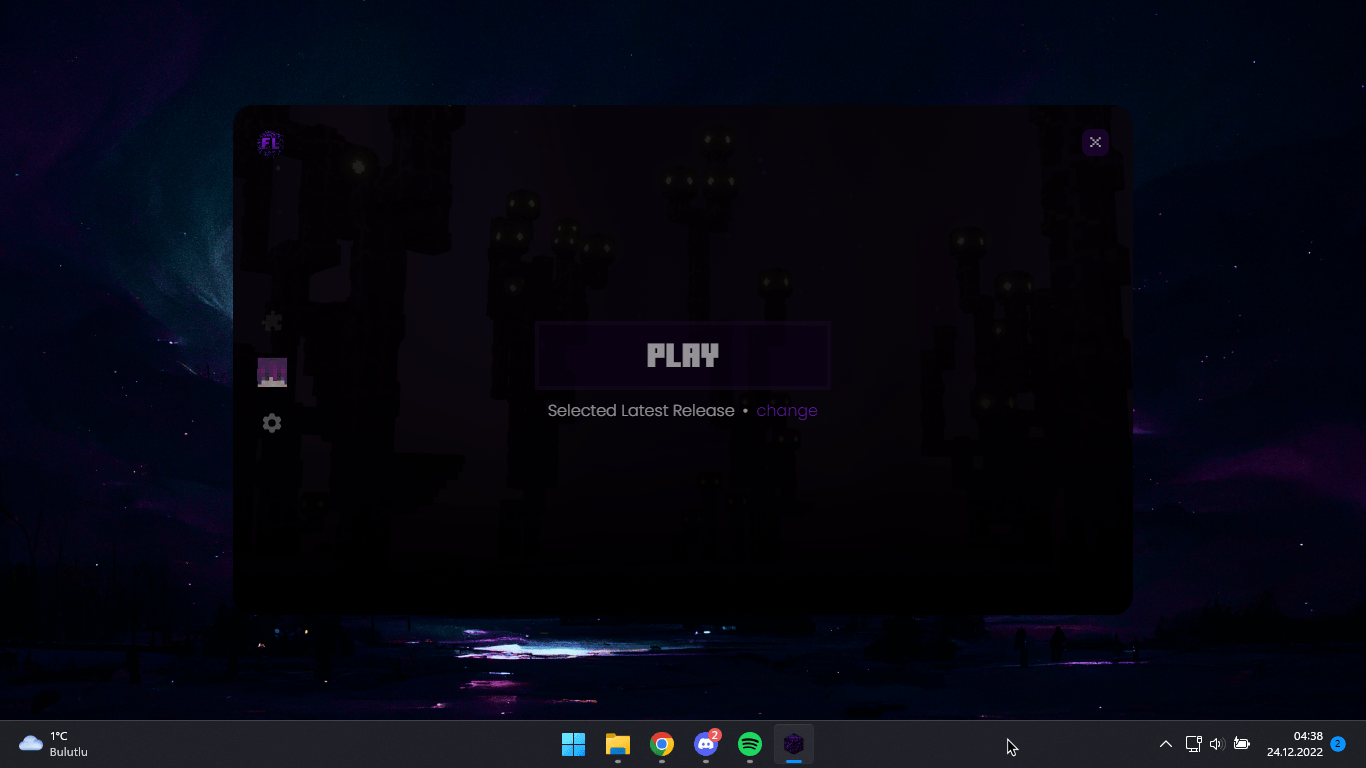
Task: Open the weather widget showing Bulutlu
Action: click(x=53, y=744)
